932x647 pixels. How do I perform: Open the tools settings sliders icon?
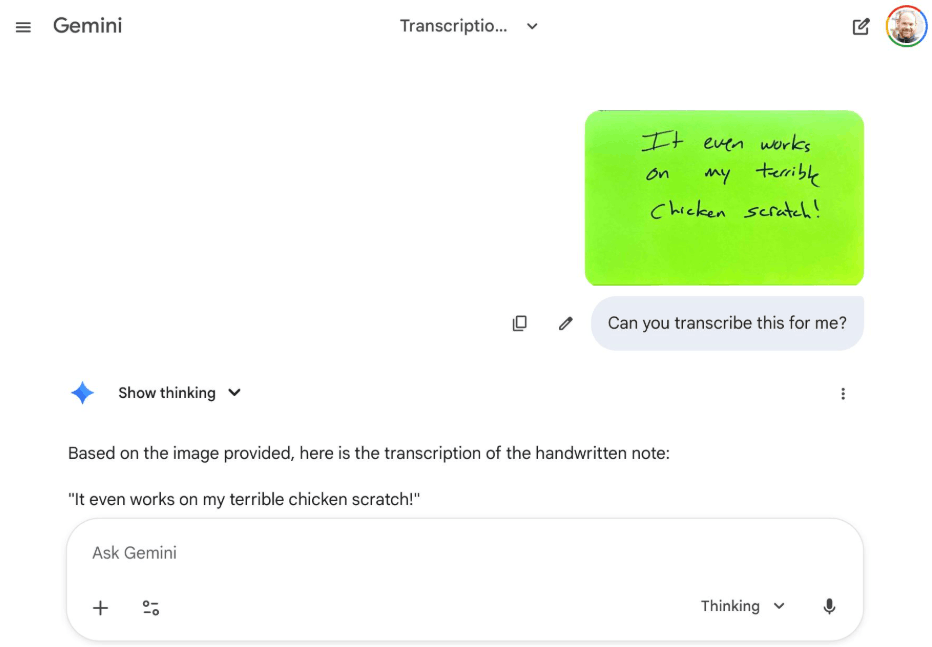click(150, 607)
